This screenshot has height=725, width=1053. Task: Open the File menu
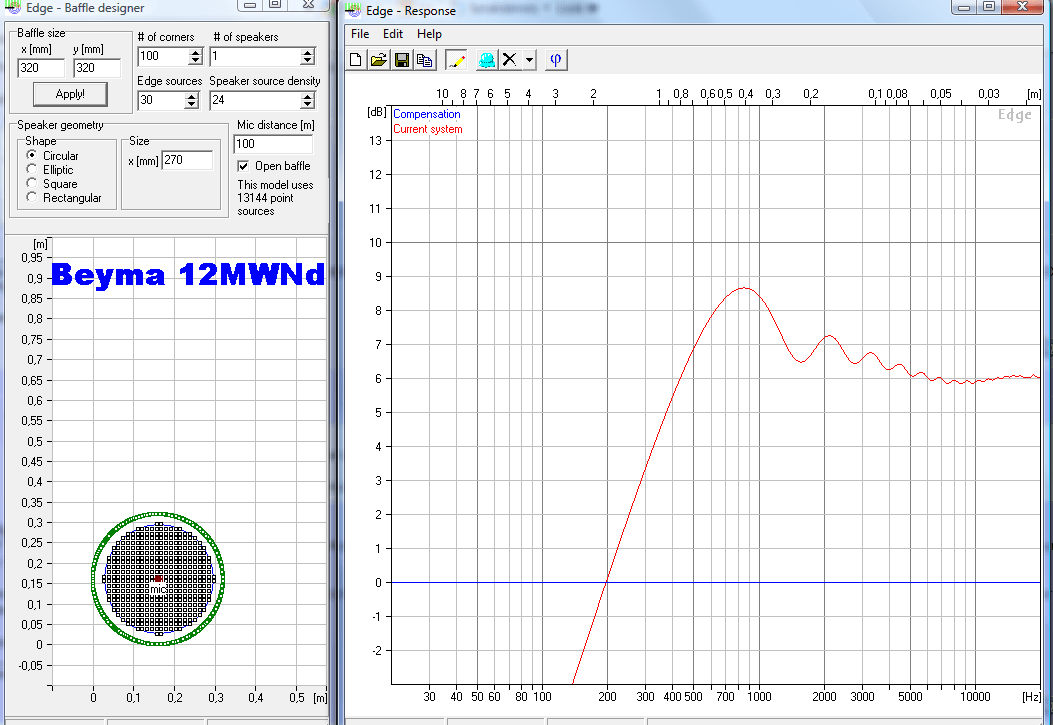point(360,34)
